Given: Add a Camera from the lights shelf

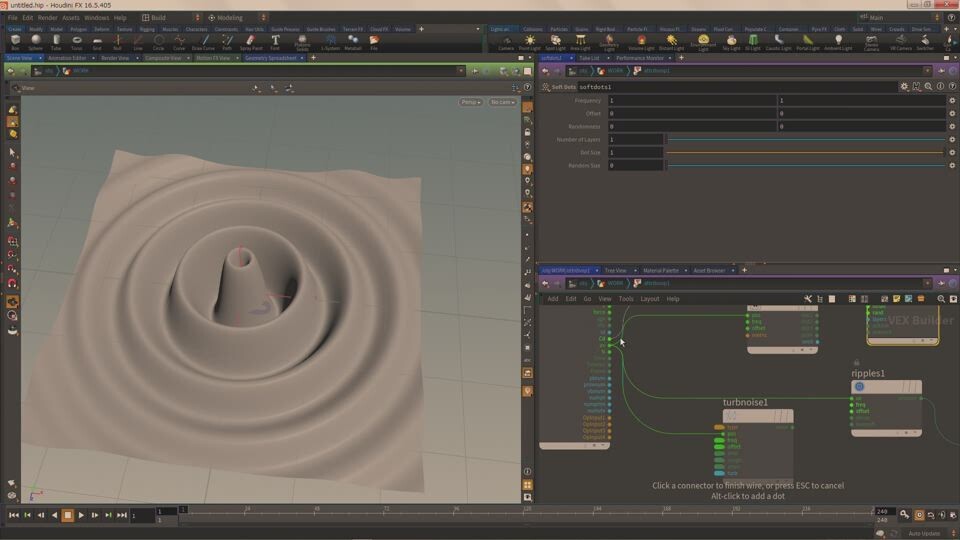Looking at the screenshot, I should click(506, 42).
